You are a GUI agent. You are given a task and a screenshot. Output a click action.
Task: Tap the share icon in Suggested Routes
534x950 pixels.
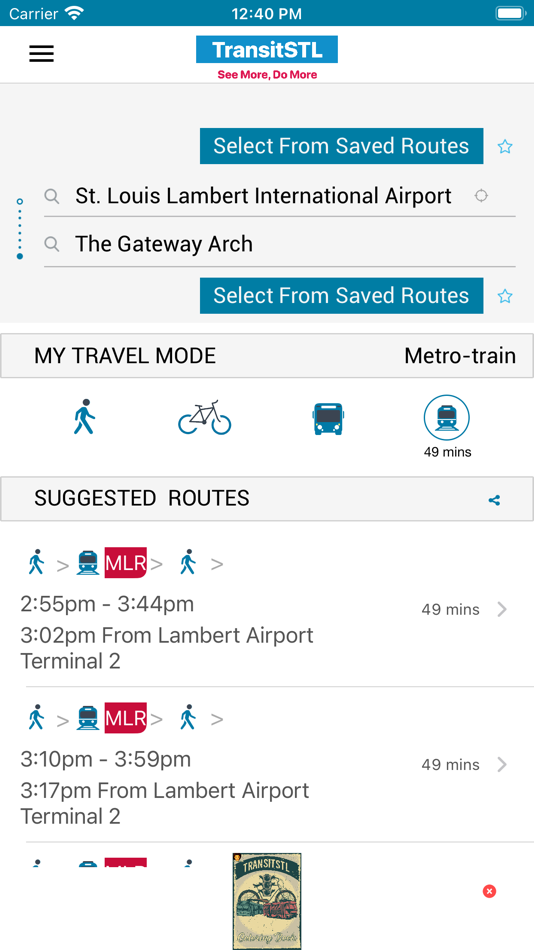click(x=495, y=500)
